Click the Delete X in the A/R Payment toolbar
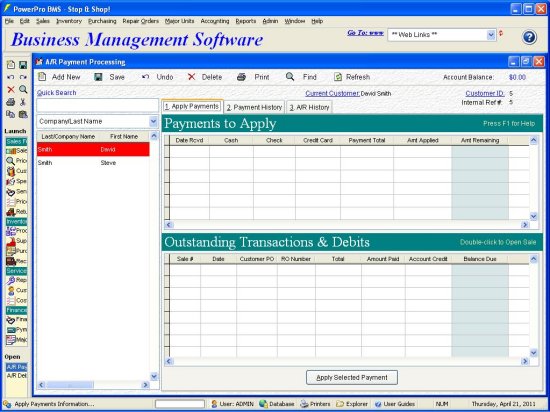The image size is (550, 412). tap(192, 77)
